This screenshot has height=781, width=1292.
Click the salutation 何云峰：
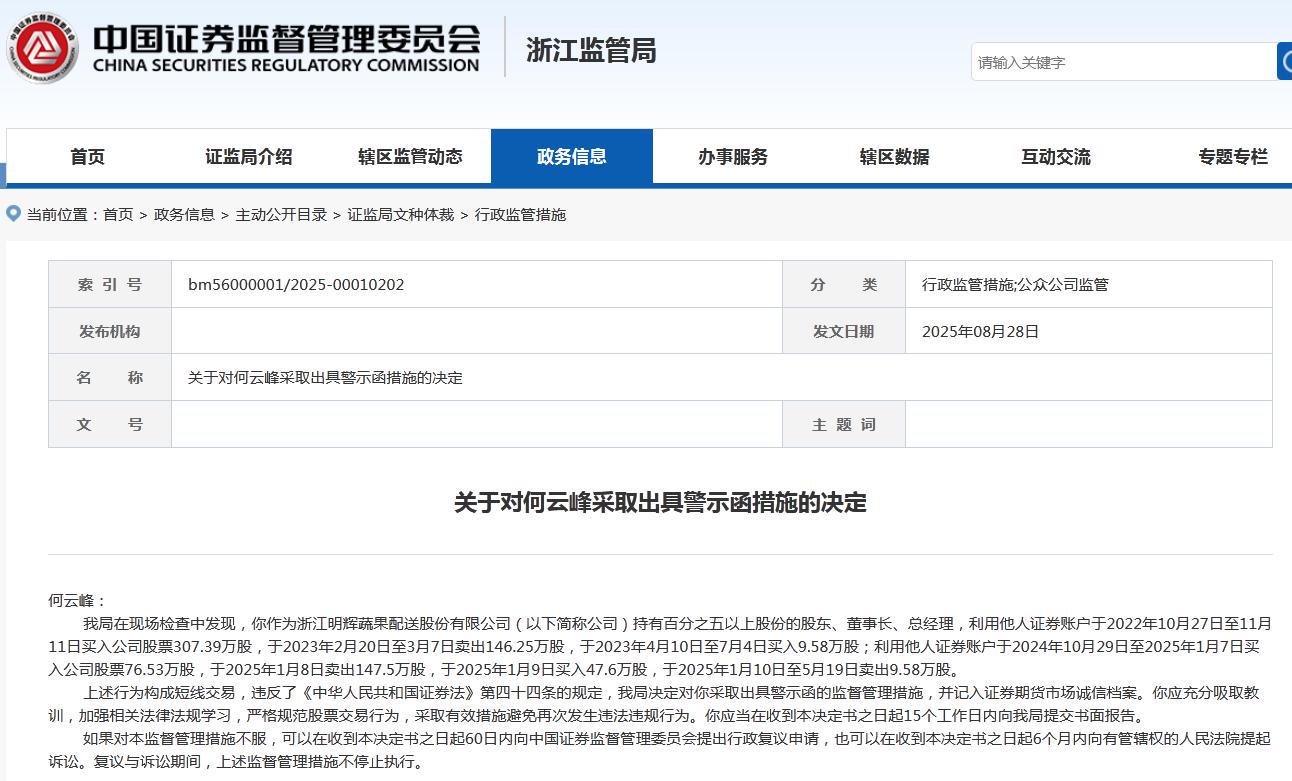(77, 601)
